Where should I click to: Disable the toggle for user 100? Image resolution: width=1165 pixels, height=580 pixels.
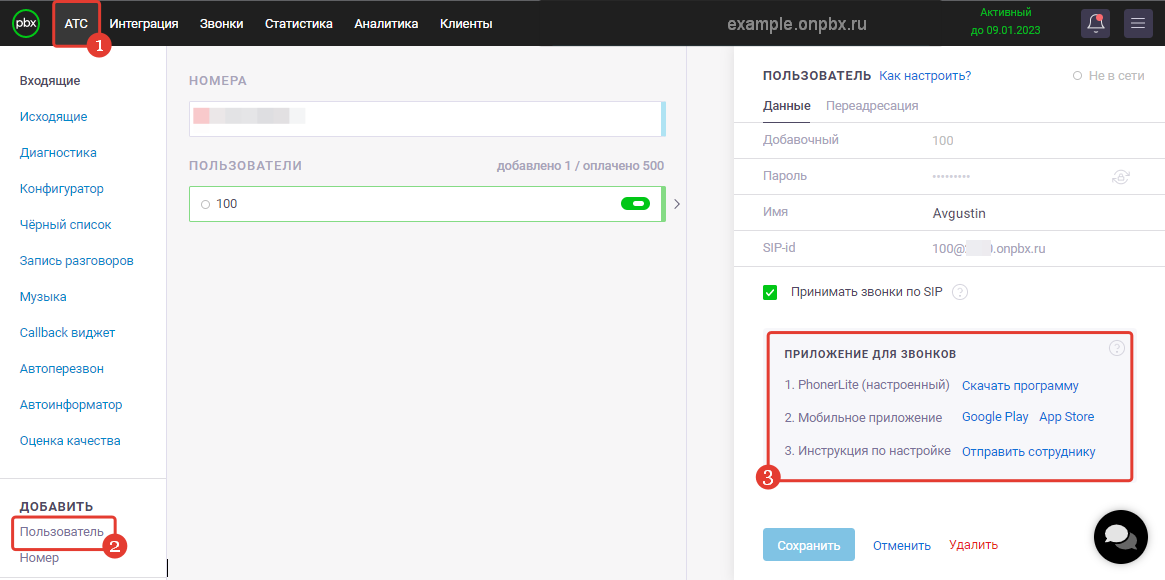click(636, 203)
